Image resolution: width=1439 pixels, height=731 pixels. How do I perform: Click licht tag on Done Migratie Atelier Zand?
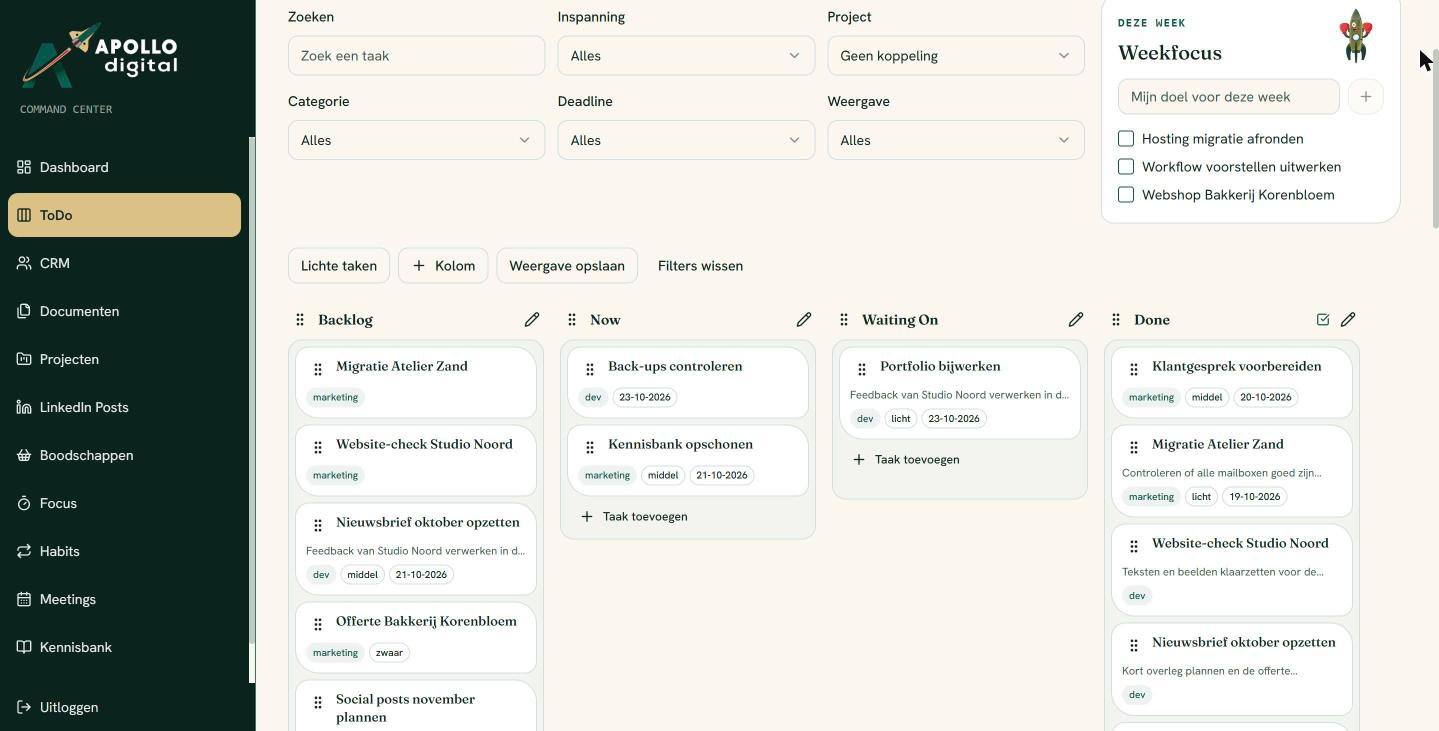1201,497
